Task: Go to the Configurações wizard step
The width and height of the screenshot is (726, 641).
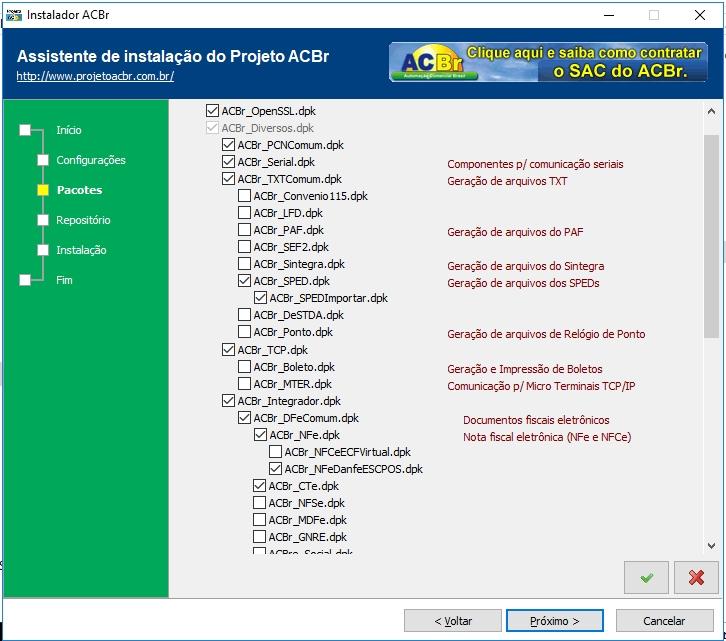Action: [91, 160]
